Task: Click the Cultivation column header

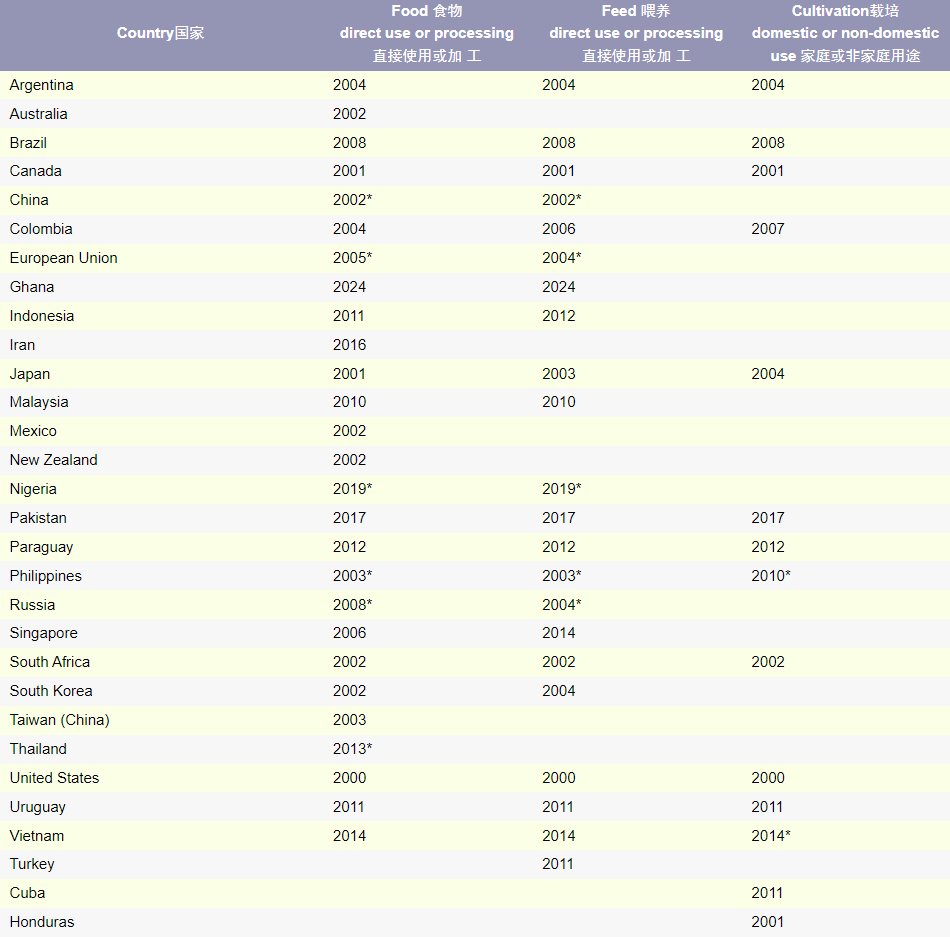Action: click(x=845, y=33)
